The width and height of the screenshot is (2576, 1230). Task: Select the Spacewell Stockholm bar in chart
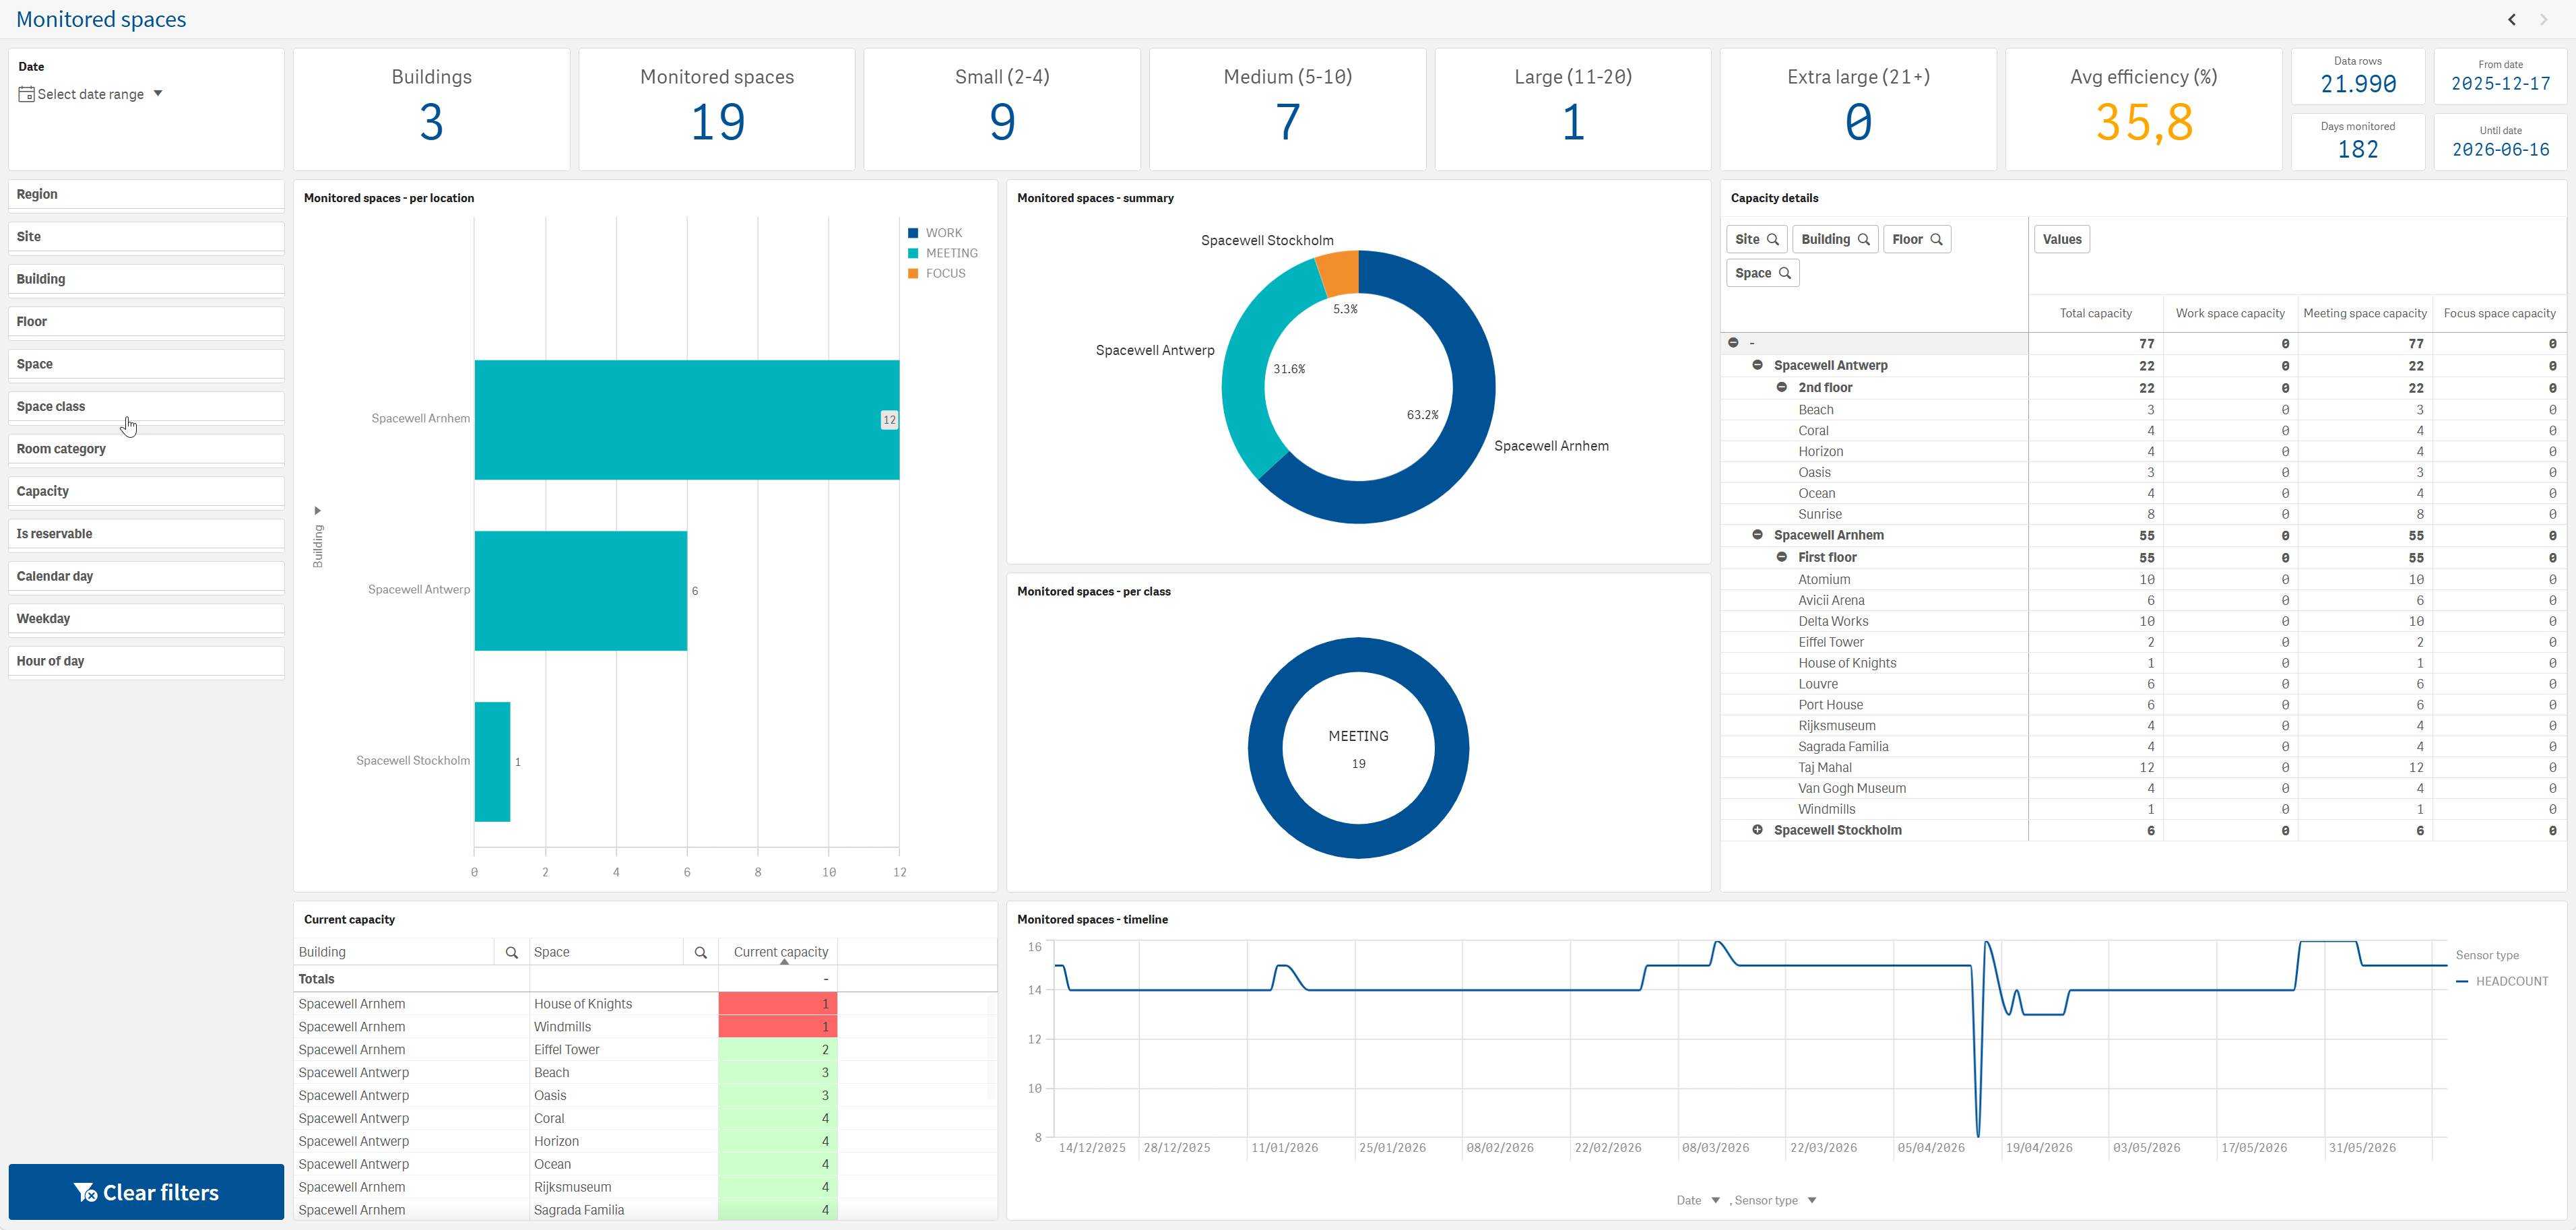tap(492, 762)
